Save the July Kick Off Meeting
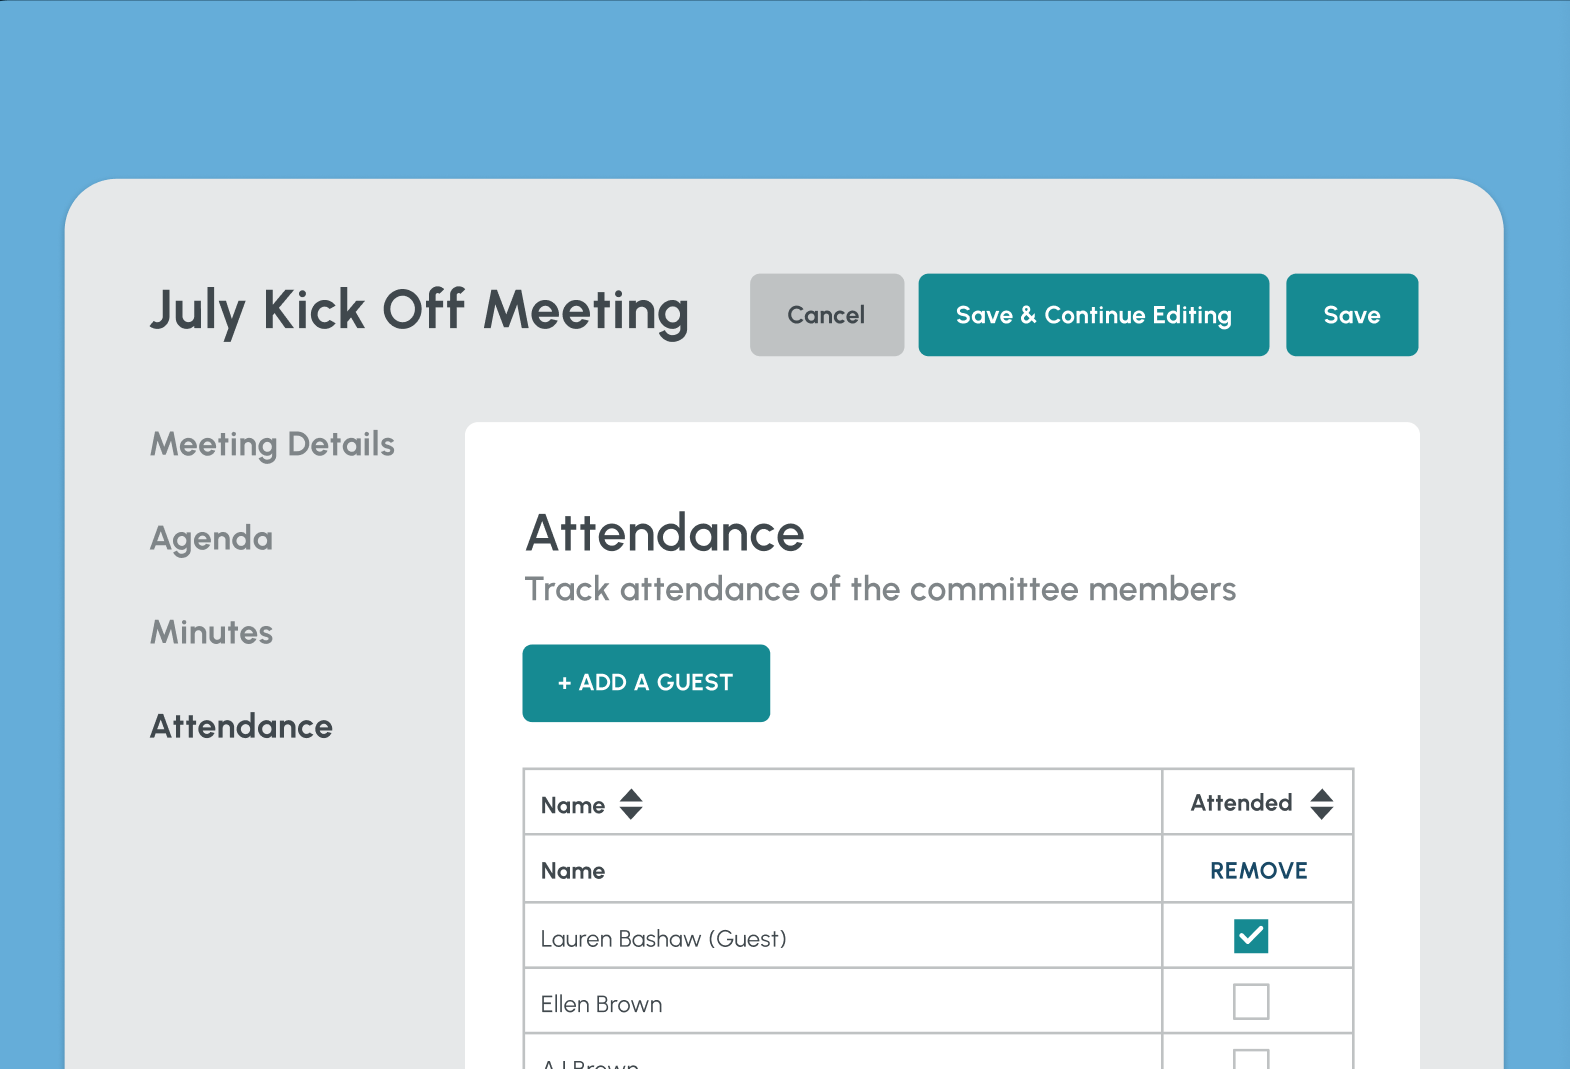 click(1352, 315)
